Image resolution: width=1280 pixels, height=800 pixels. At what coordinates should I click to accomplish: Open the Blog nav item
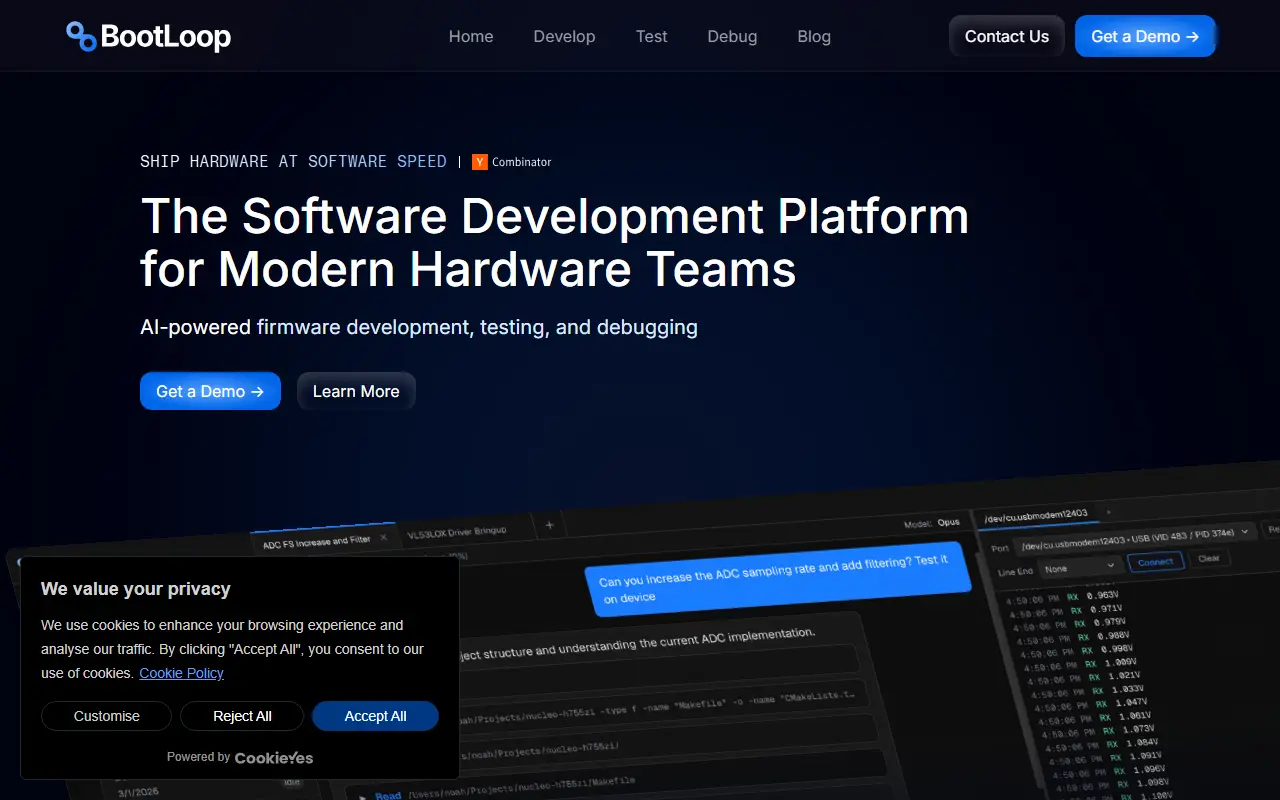814,36
